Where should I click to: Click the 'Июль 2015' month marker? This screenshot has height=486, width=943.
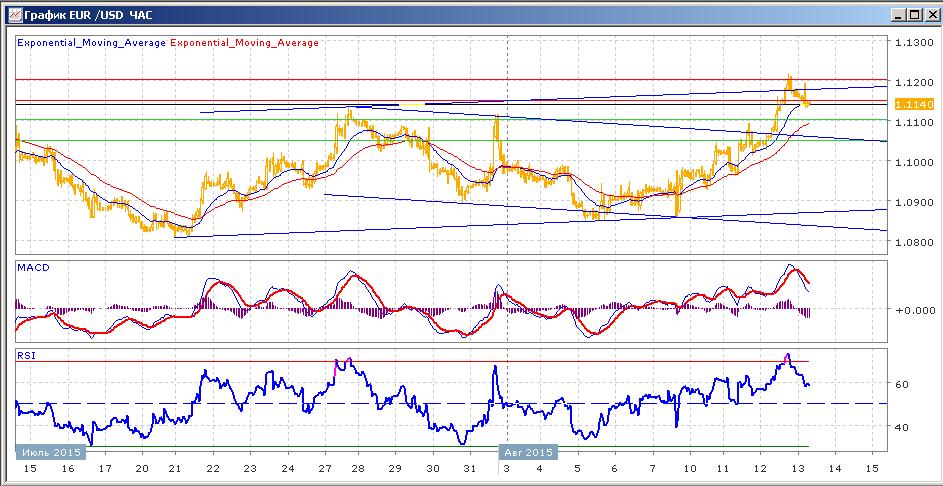50,452
